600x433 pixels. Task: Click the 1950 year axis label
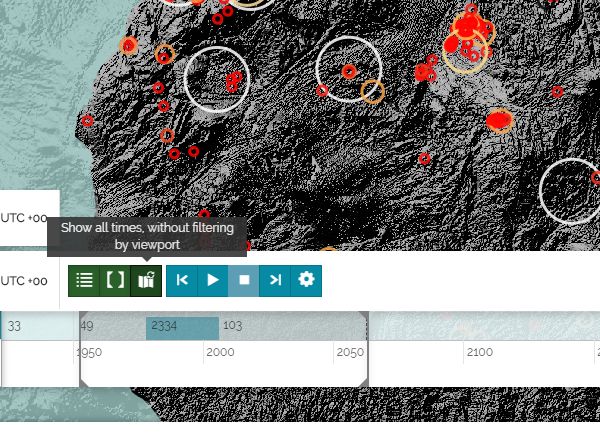pos(89,353)
